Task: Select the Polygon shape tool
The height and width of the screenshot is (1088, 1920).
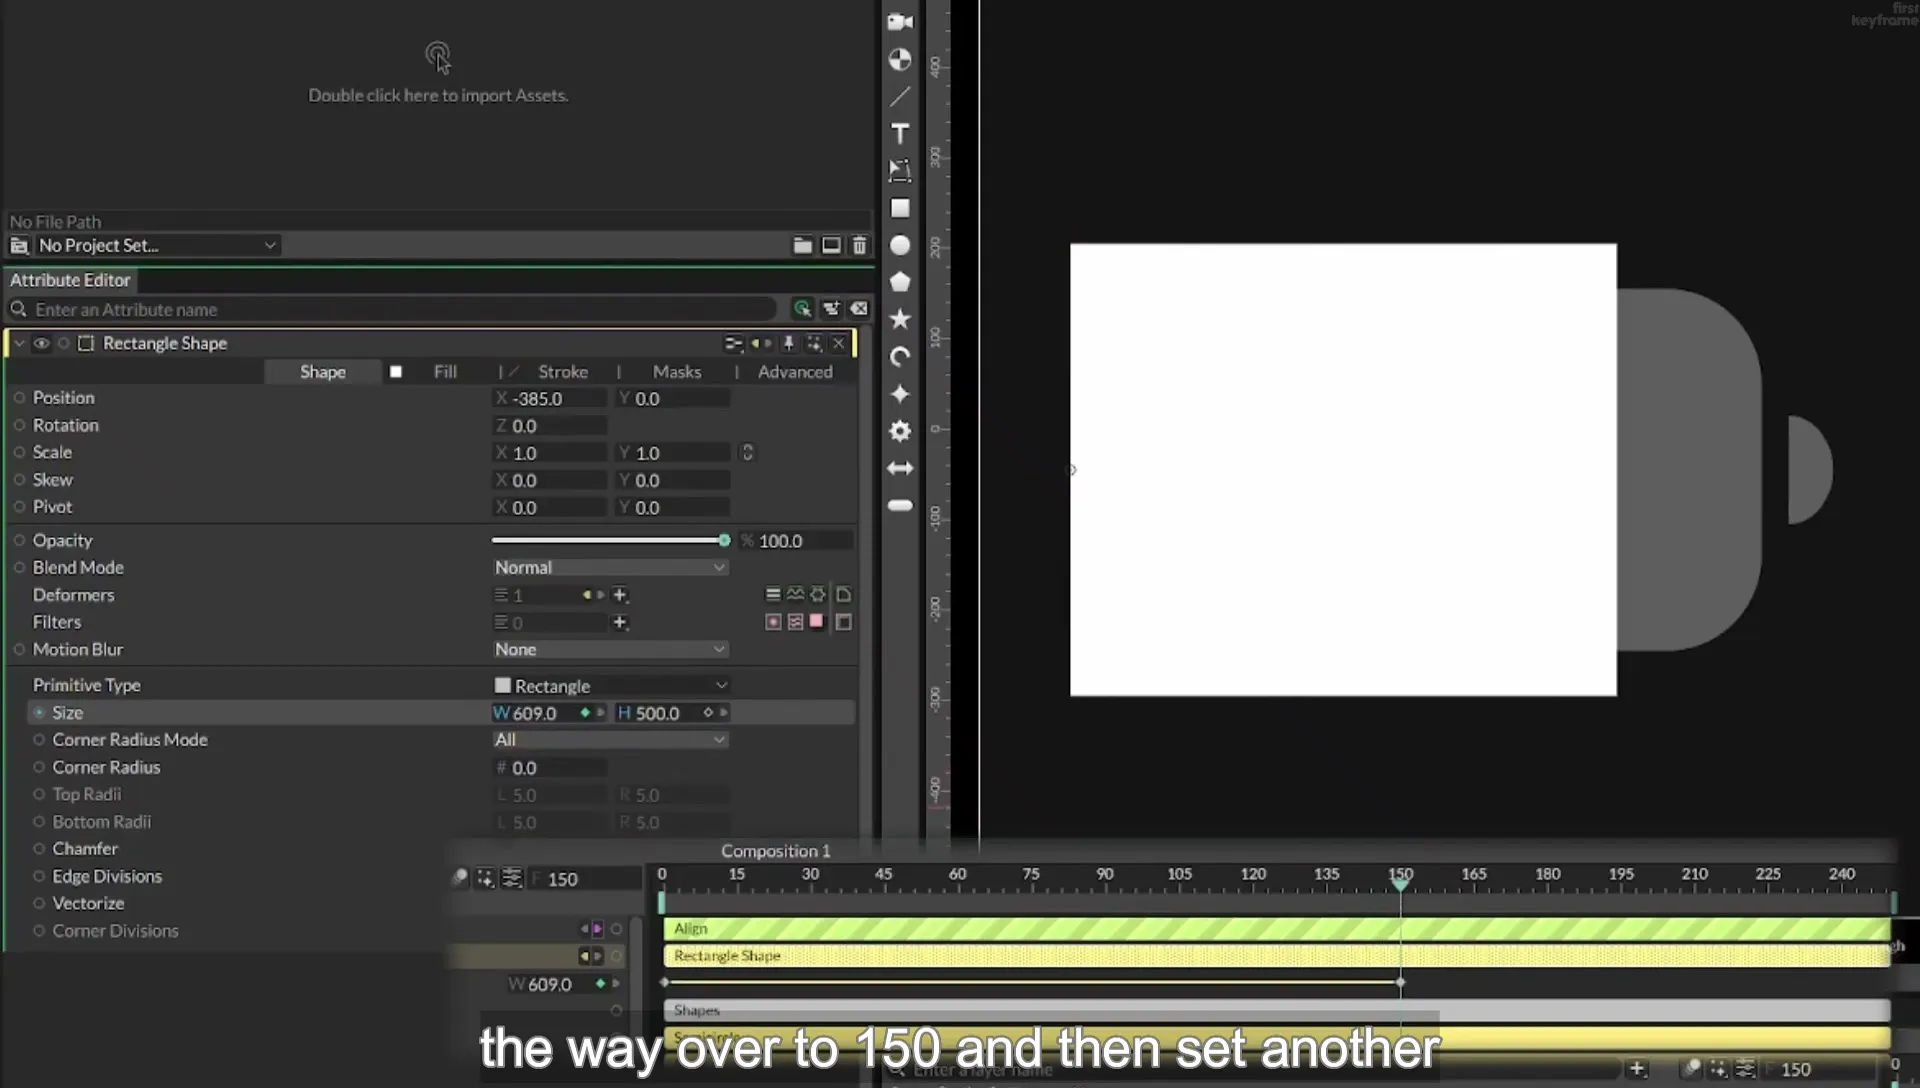Action: pos(900,282)
